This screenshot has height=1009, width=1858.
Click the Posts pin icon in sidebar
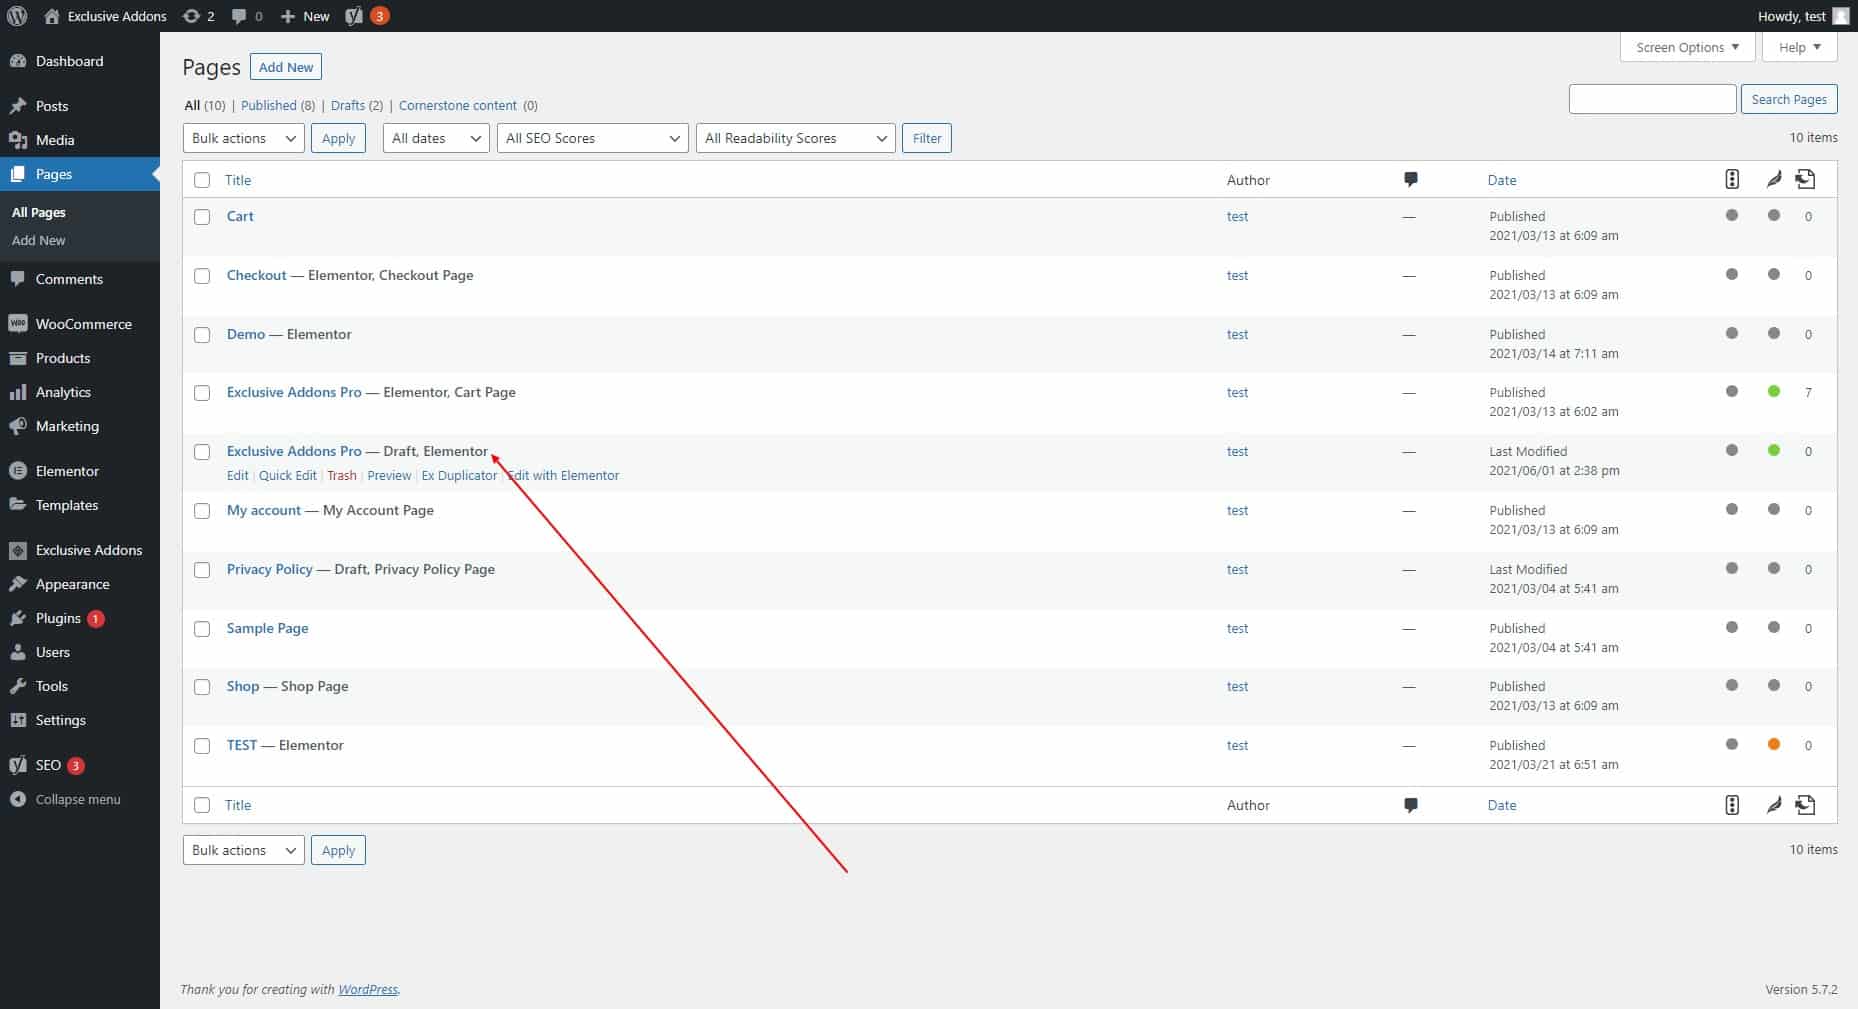(x=18, y=106)
